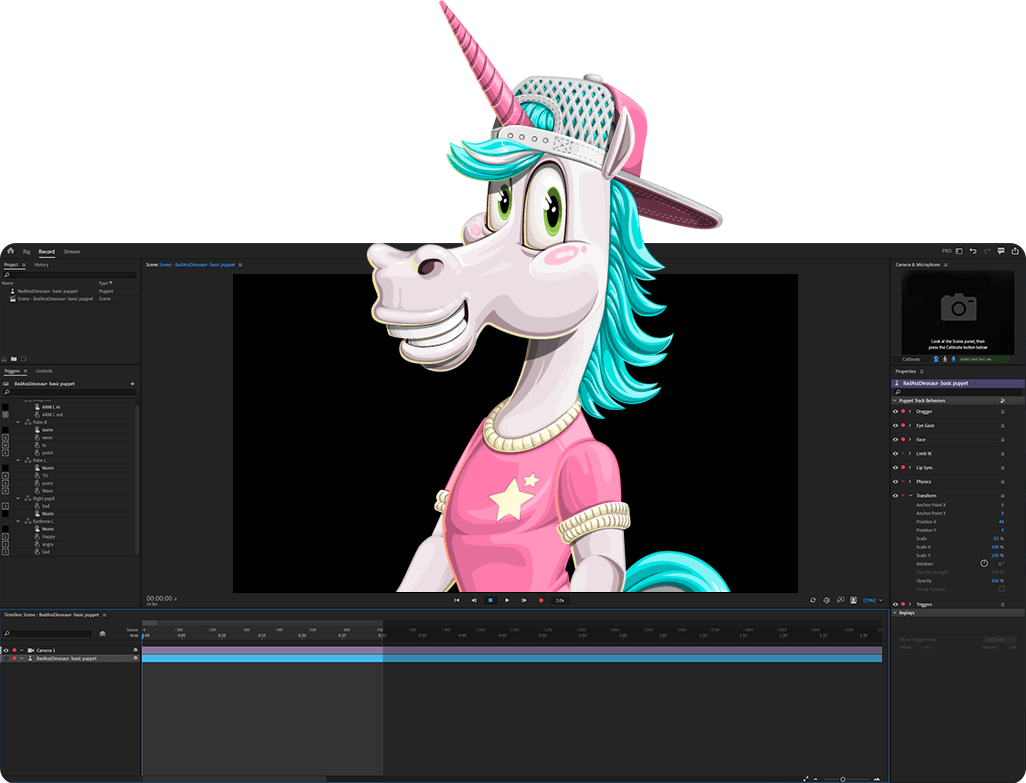Switch to the Rig workspace tab
The width and height of the screenshot is (1026, 783).
click(x=27, y=251)
